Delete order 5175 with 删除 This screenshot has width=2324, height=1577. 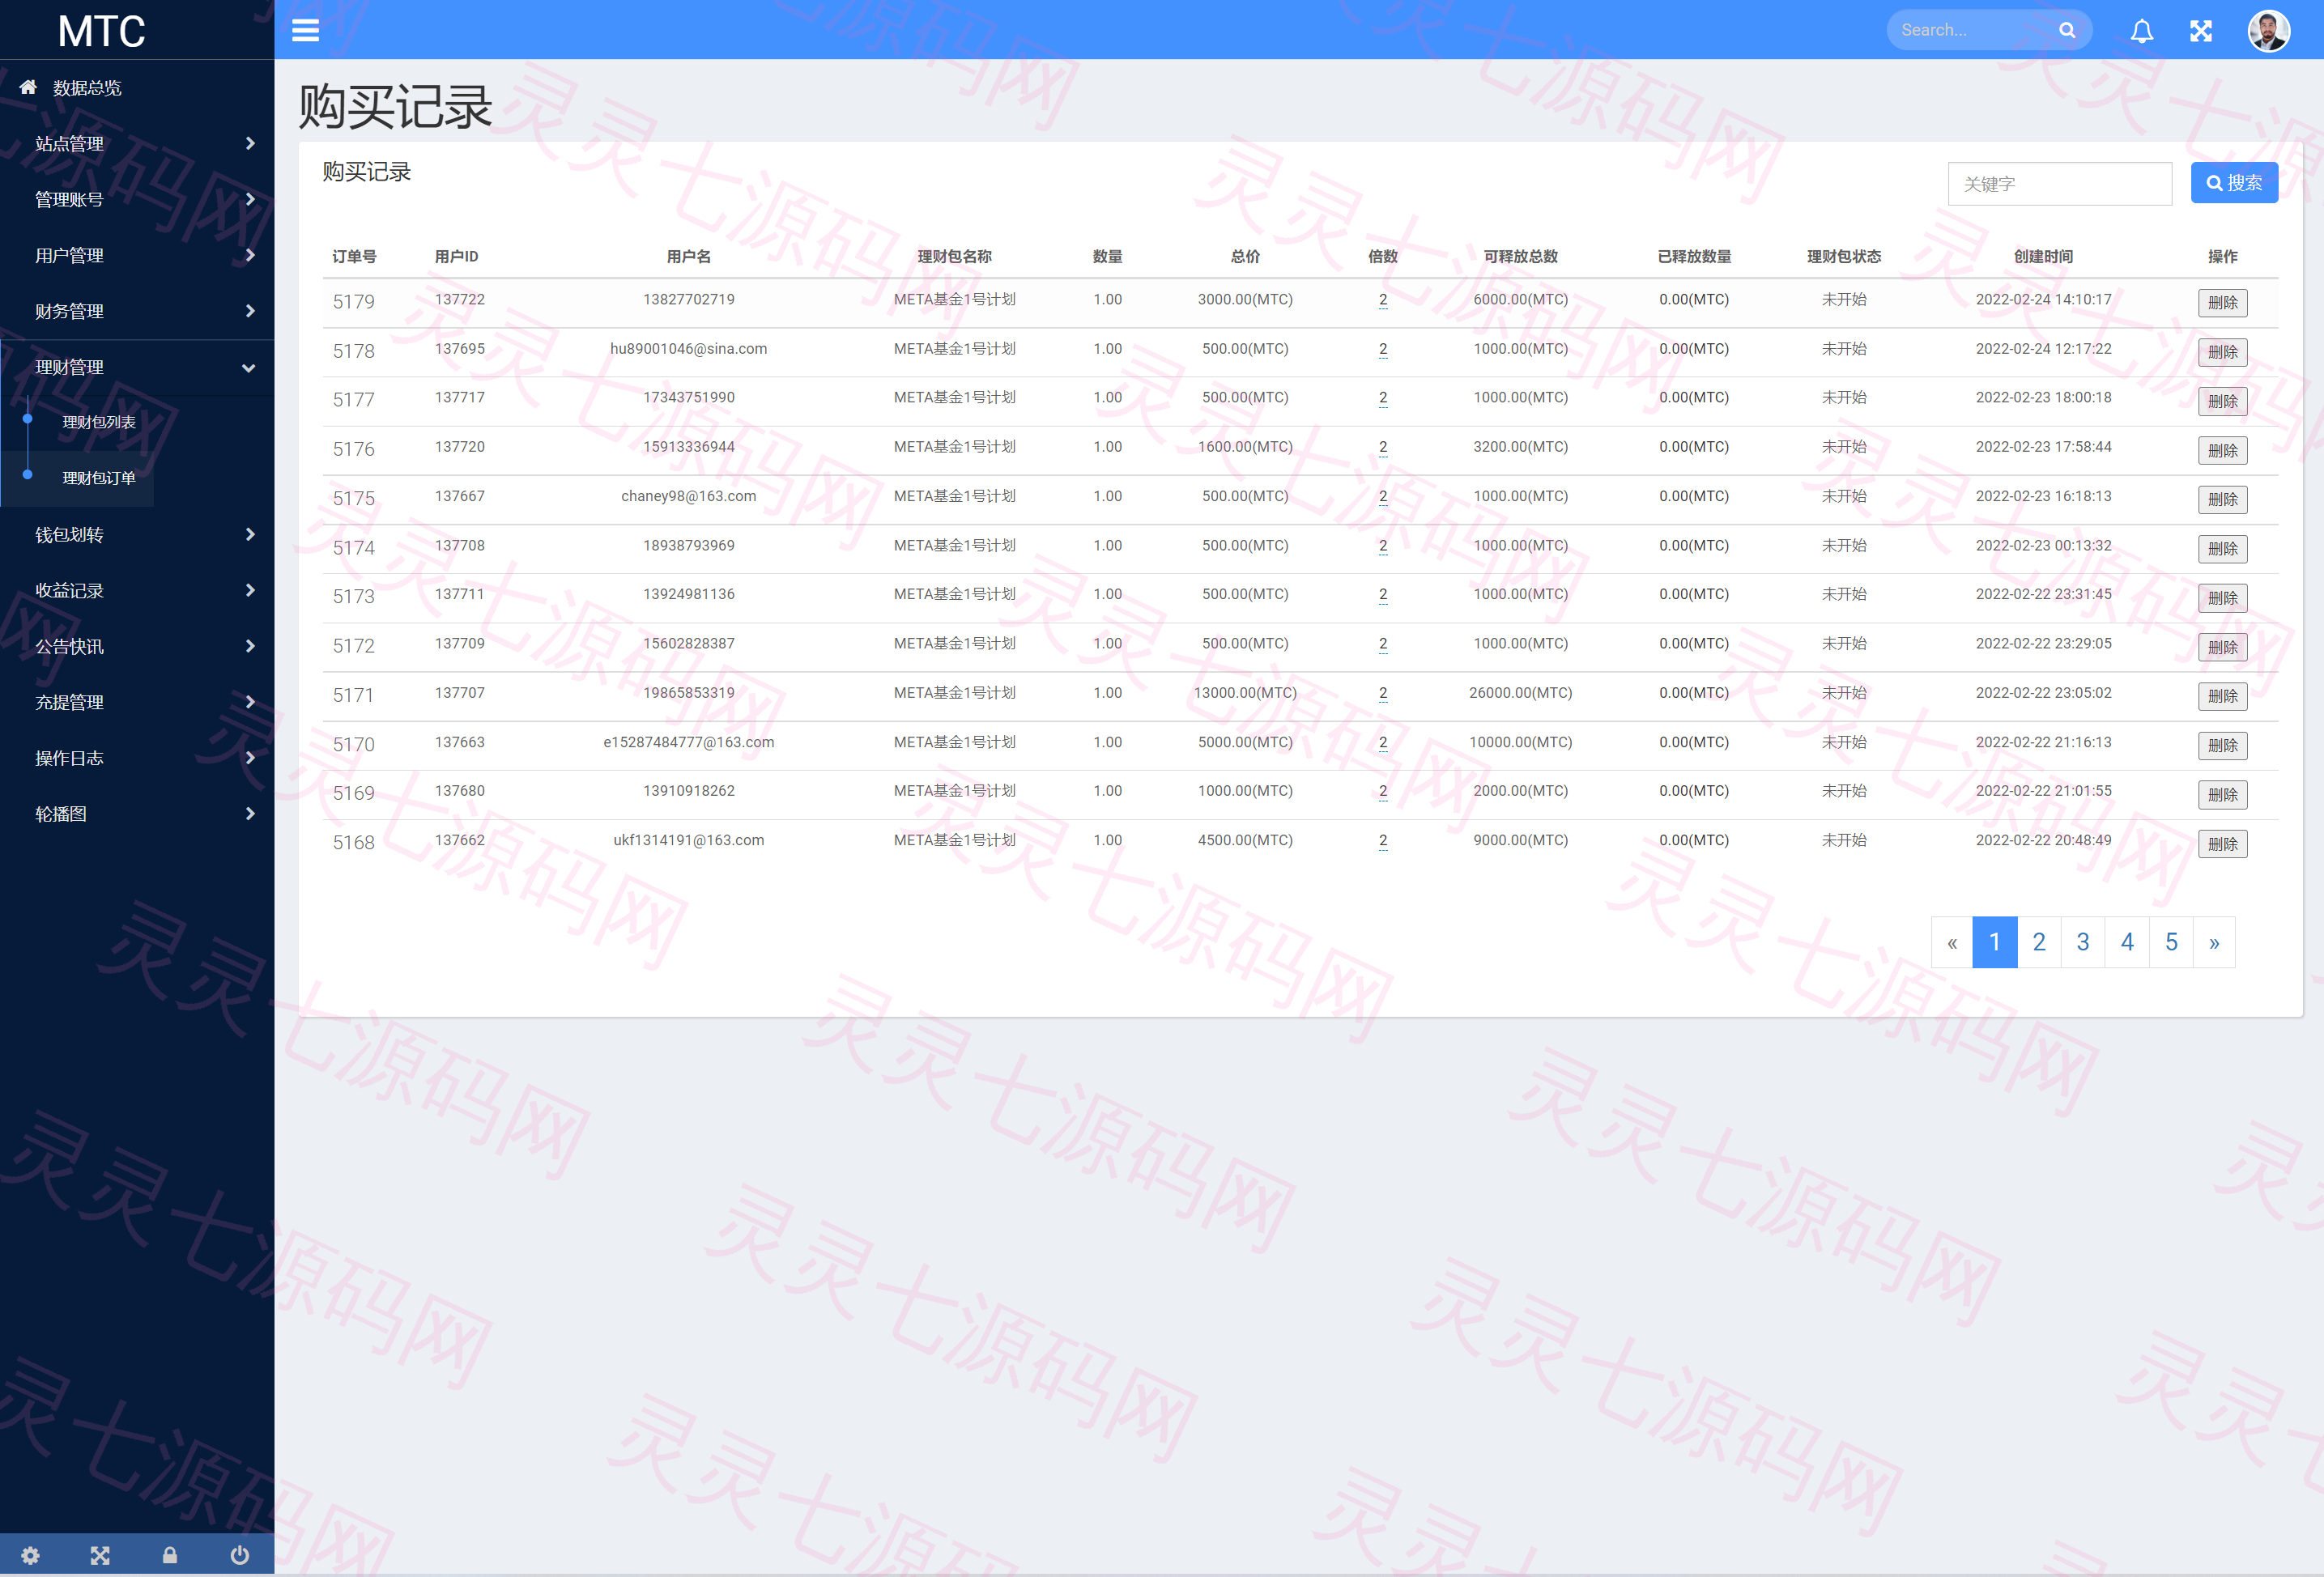tap(2222, 500)
